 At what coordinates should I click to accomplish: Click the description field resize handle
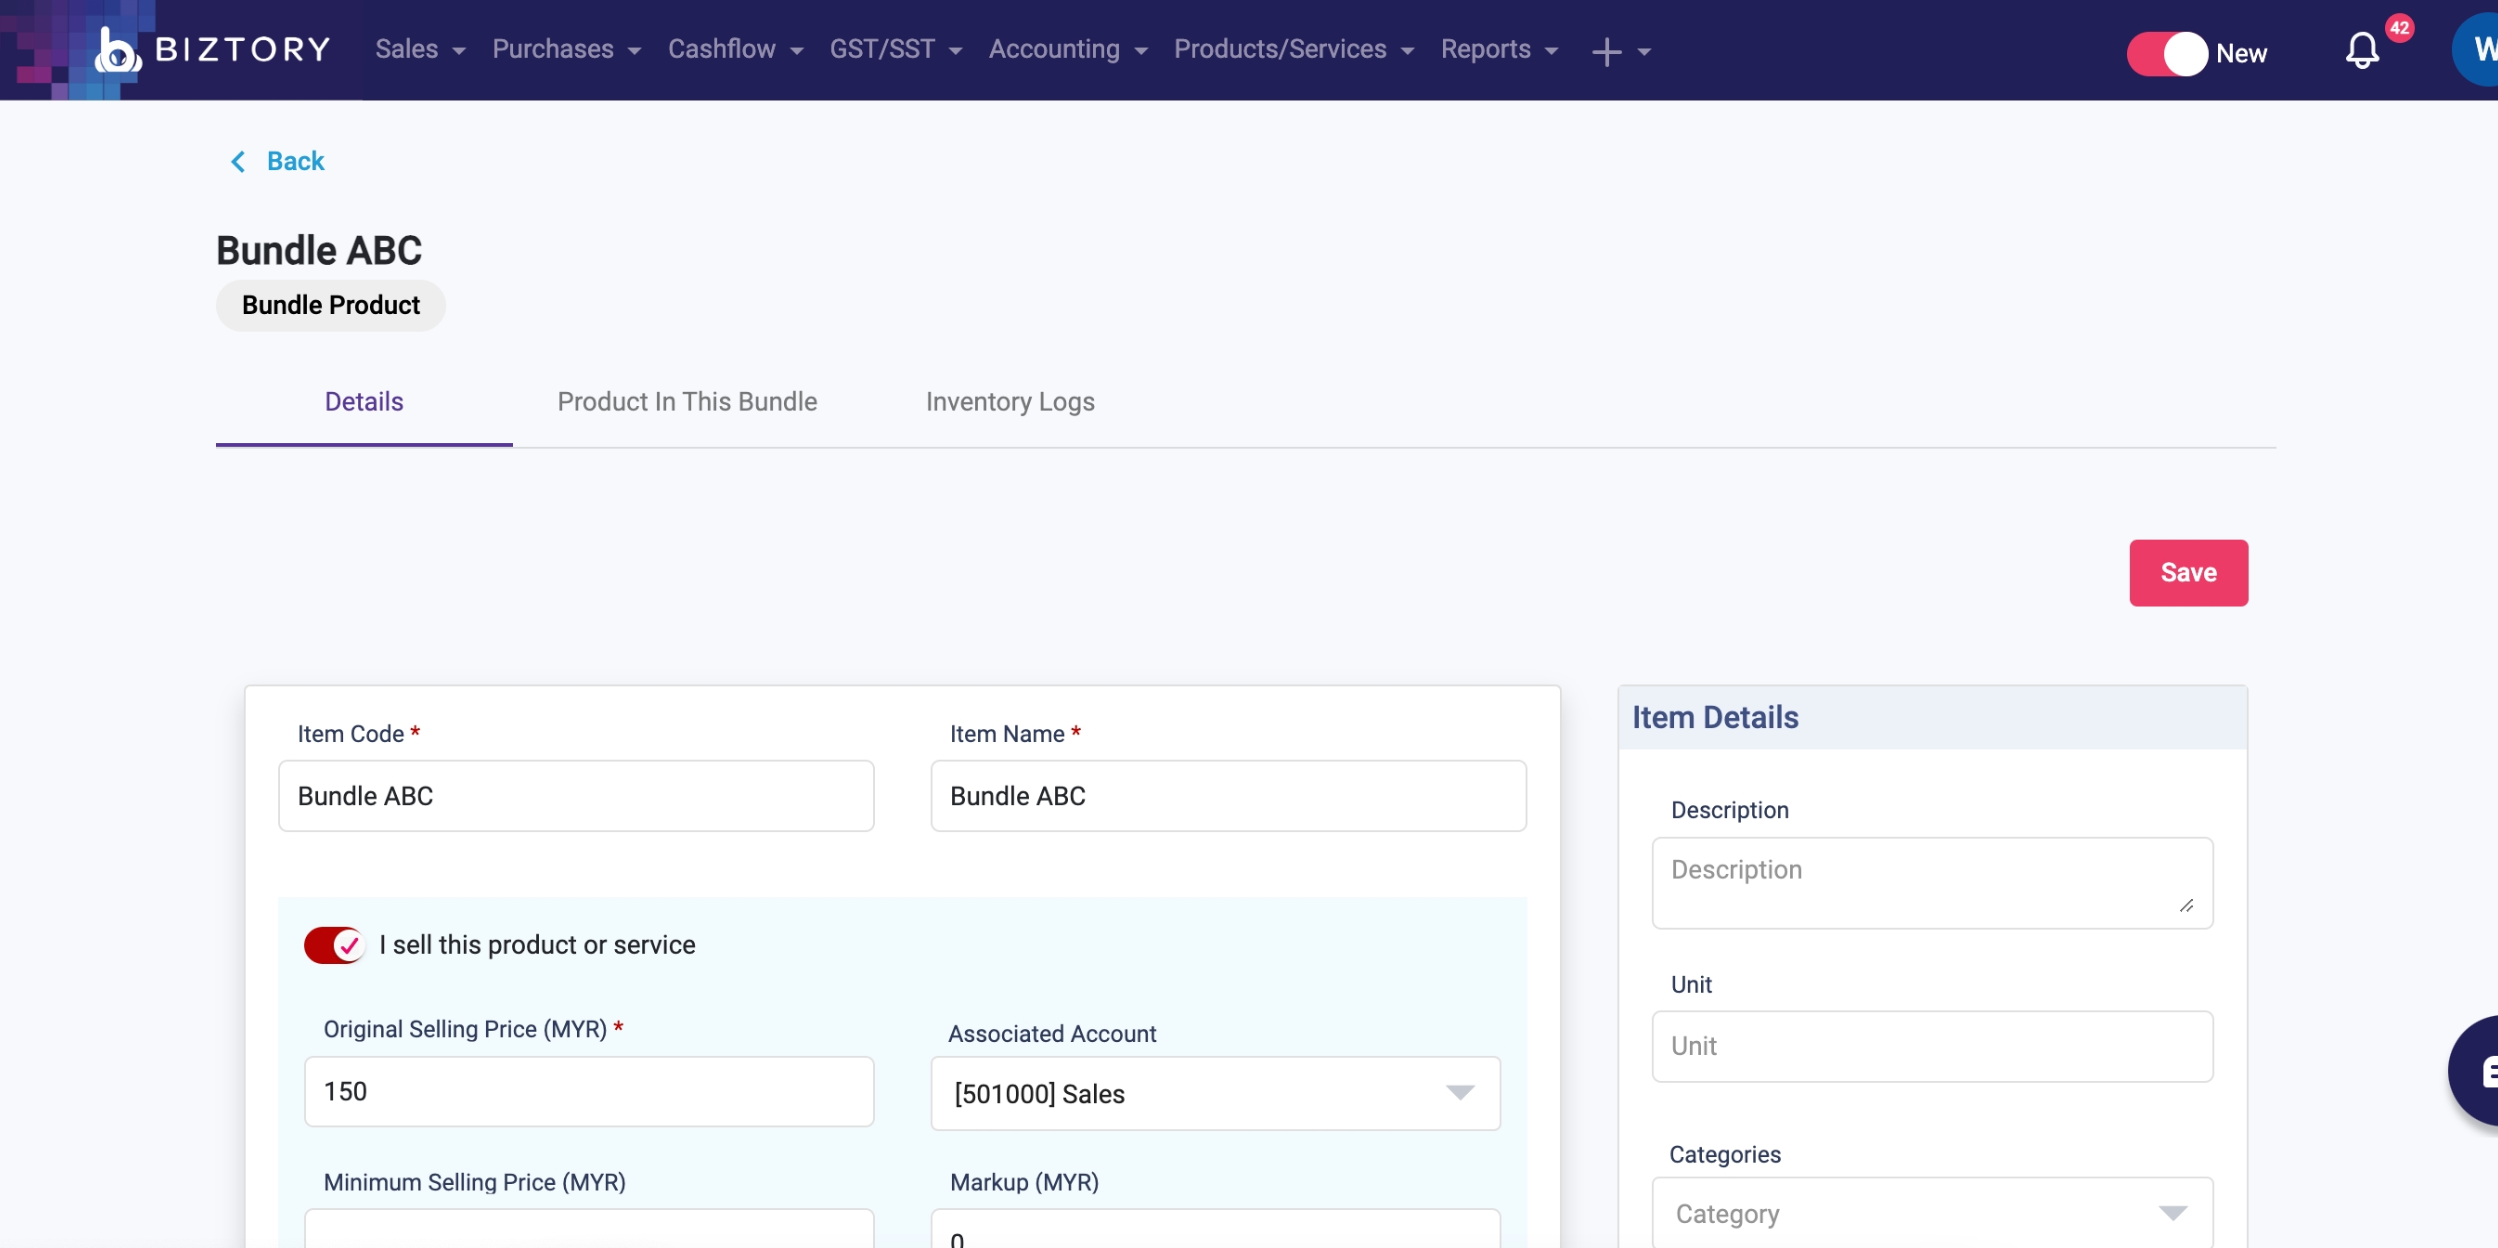coord(2187,905)
